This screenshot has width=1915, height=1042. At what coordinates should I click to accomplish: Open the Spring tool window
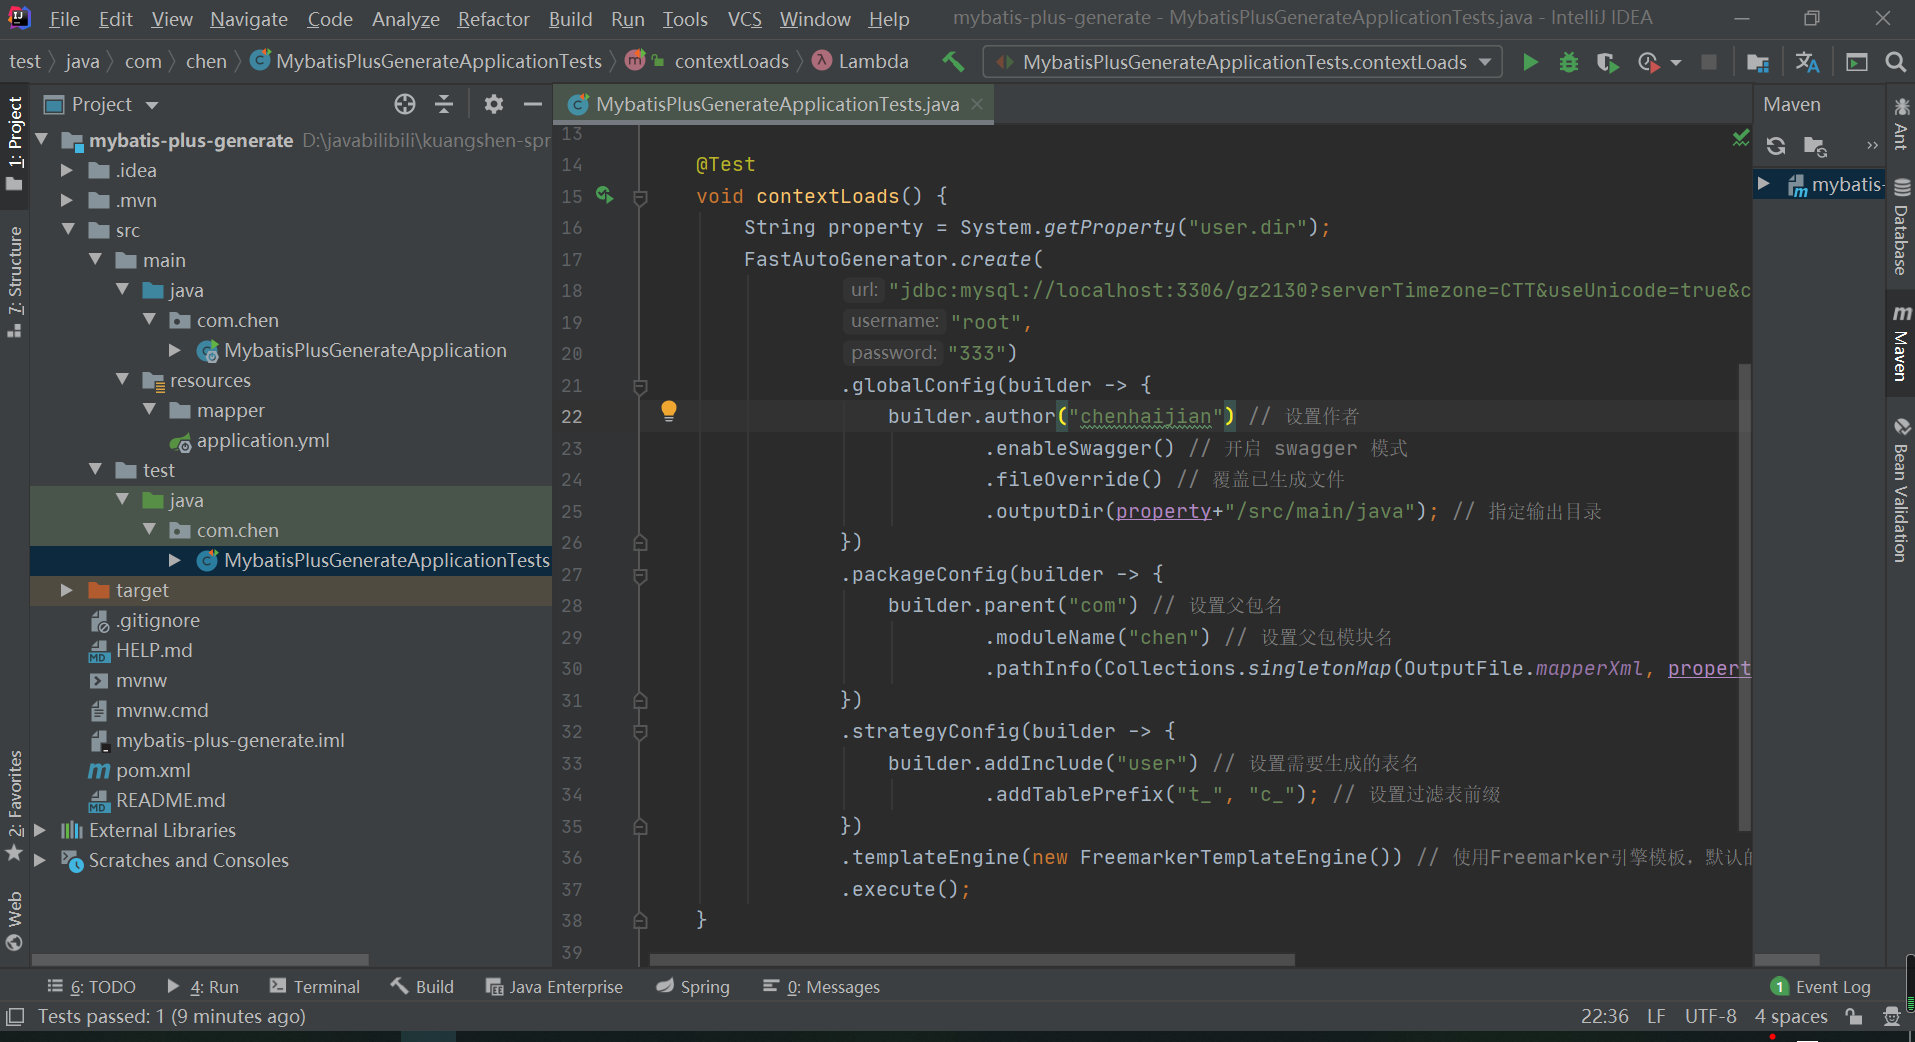pos(693,987)
